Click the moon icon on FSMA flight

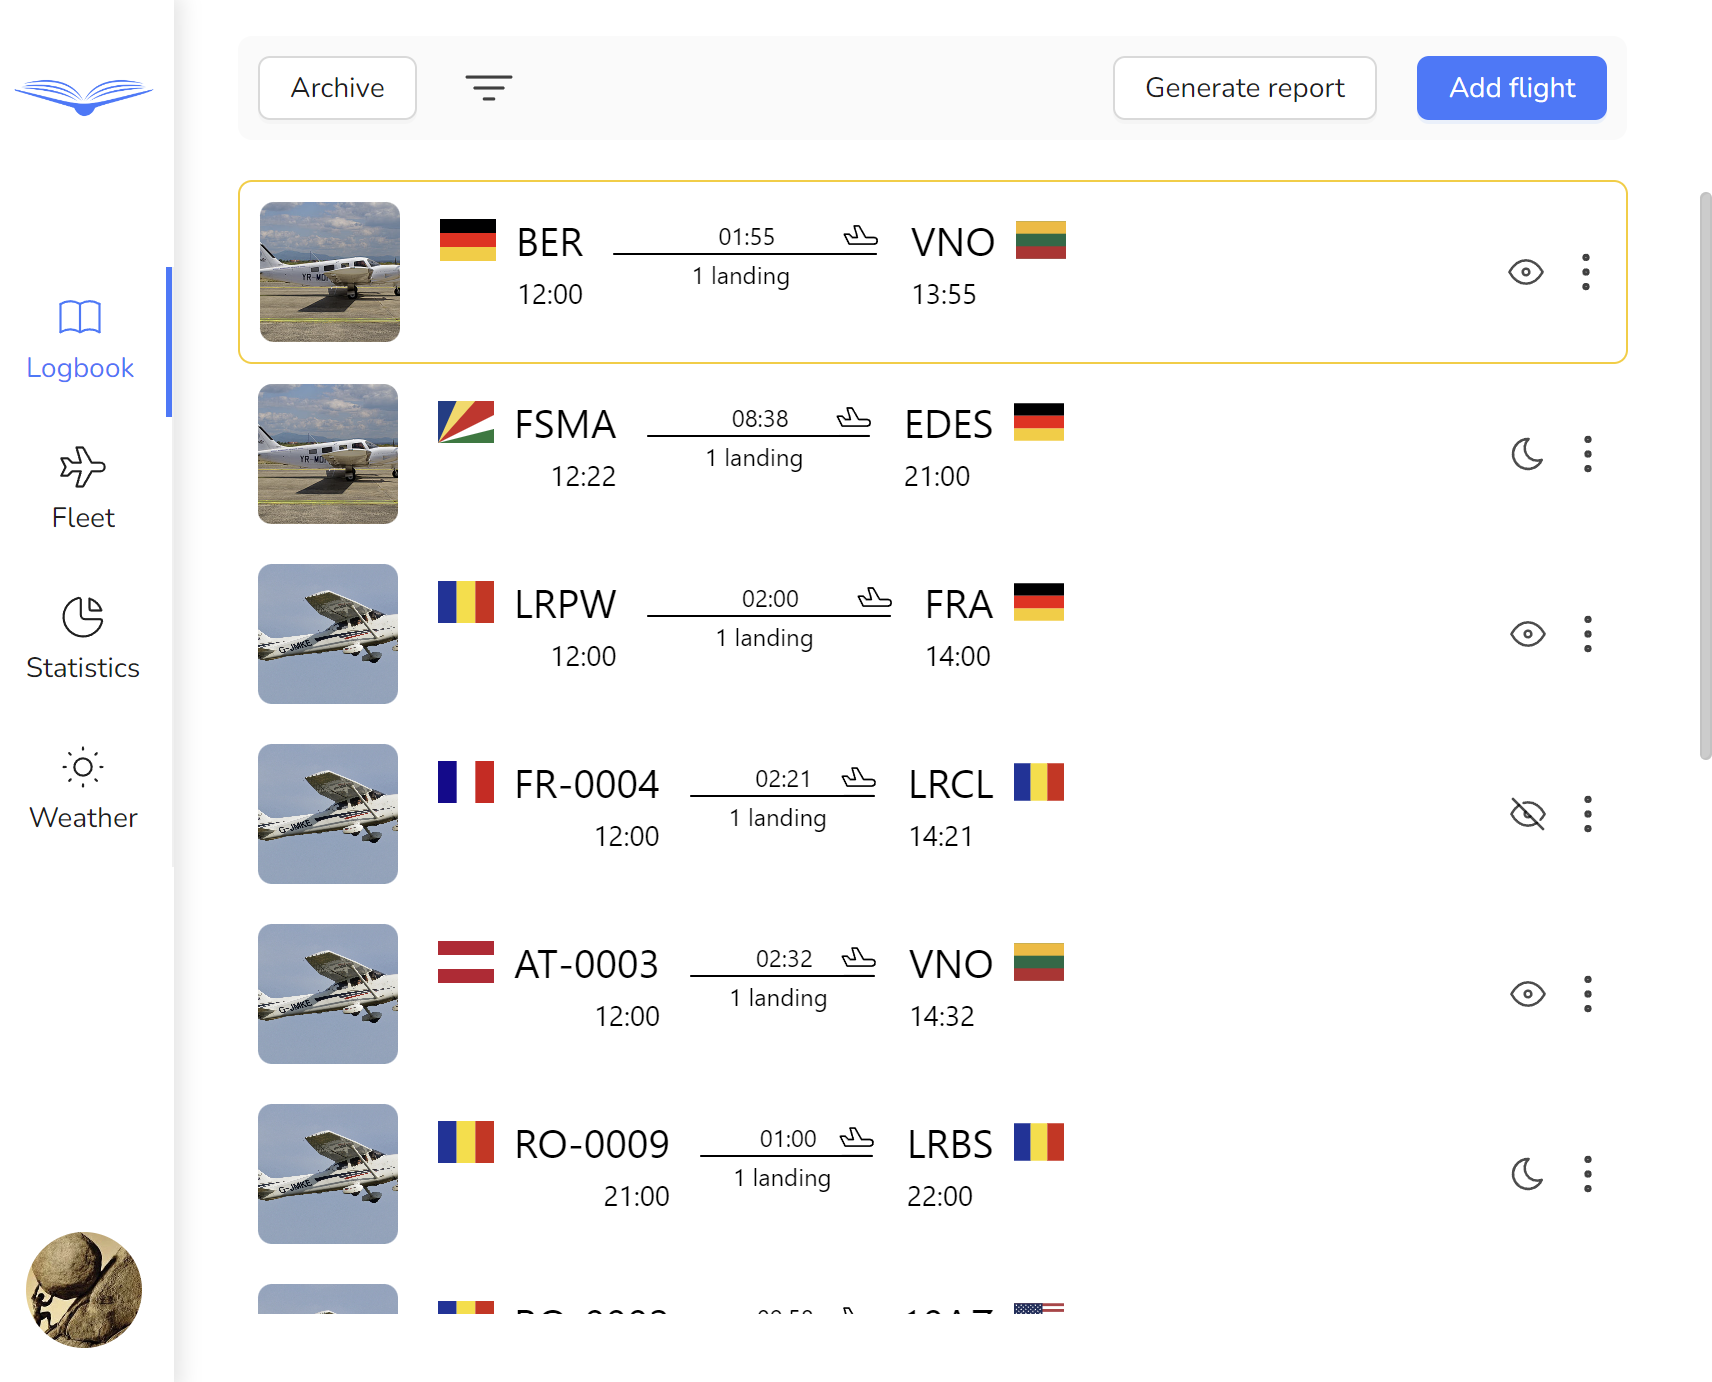[1527, 454]
